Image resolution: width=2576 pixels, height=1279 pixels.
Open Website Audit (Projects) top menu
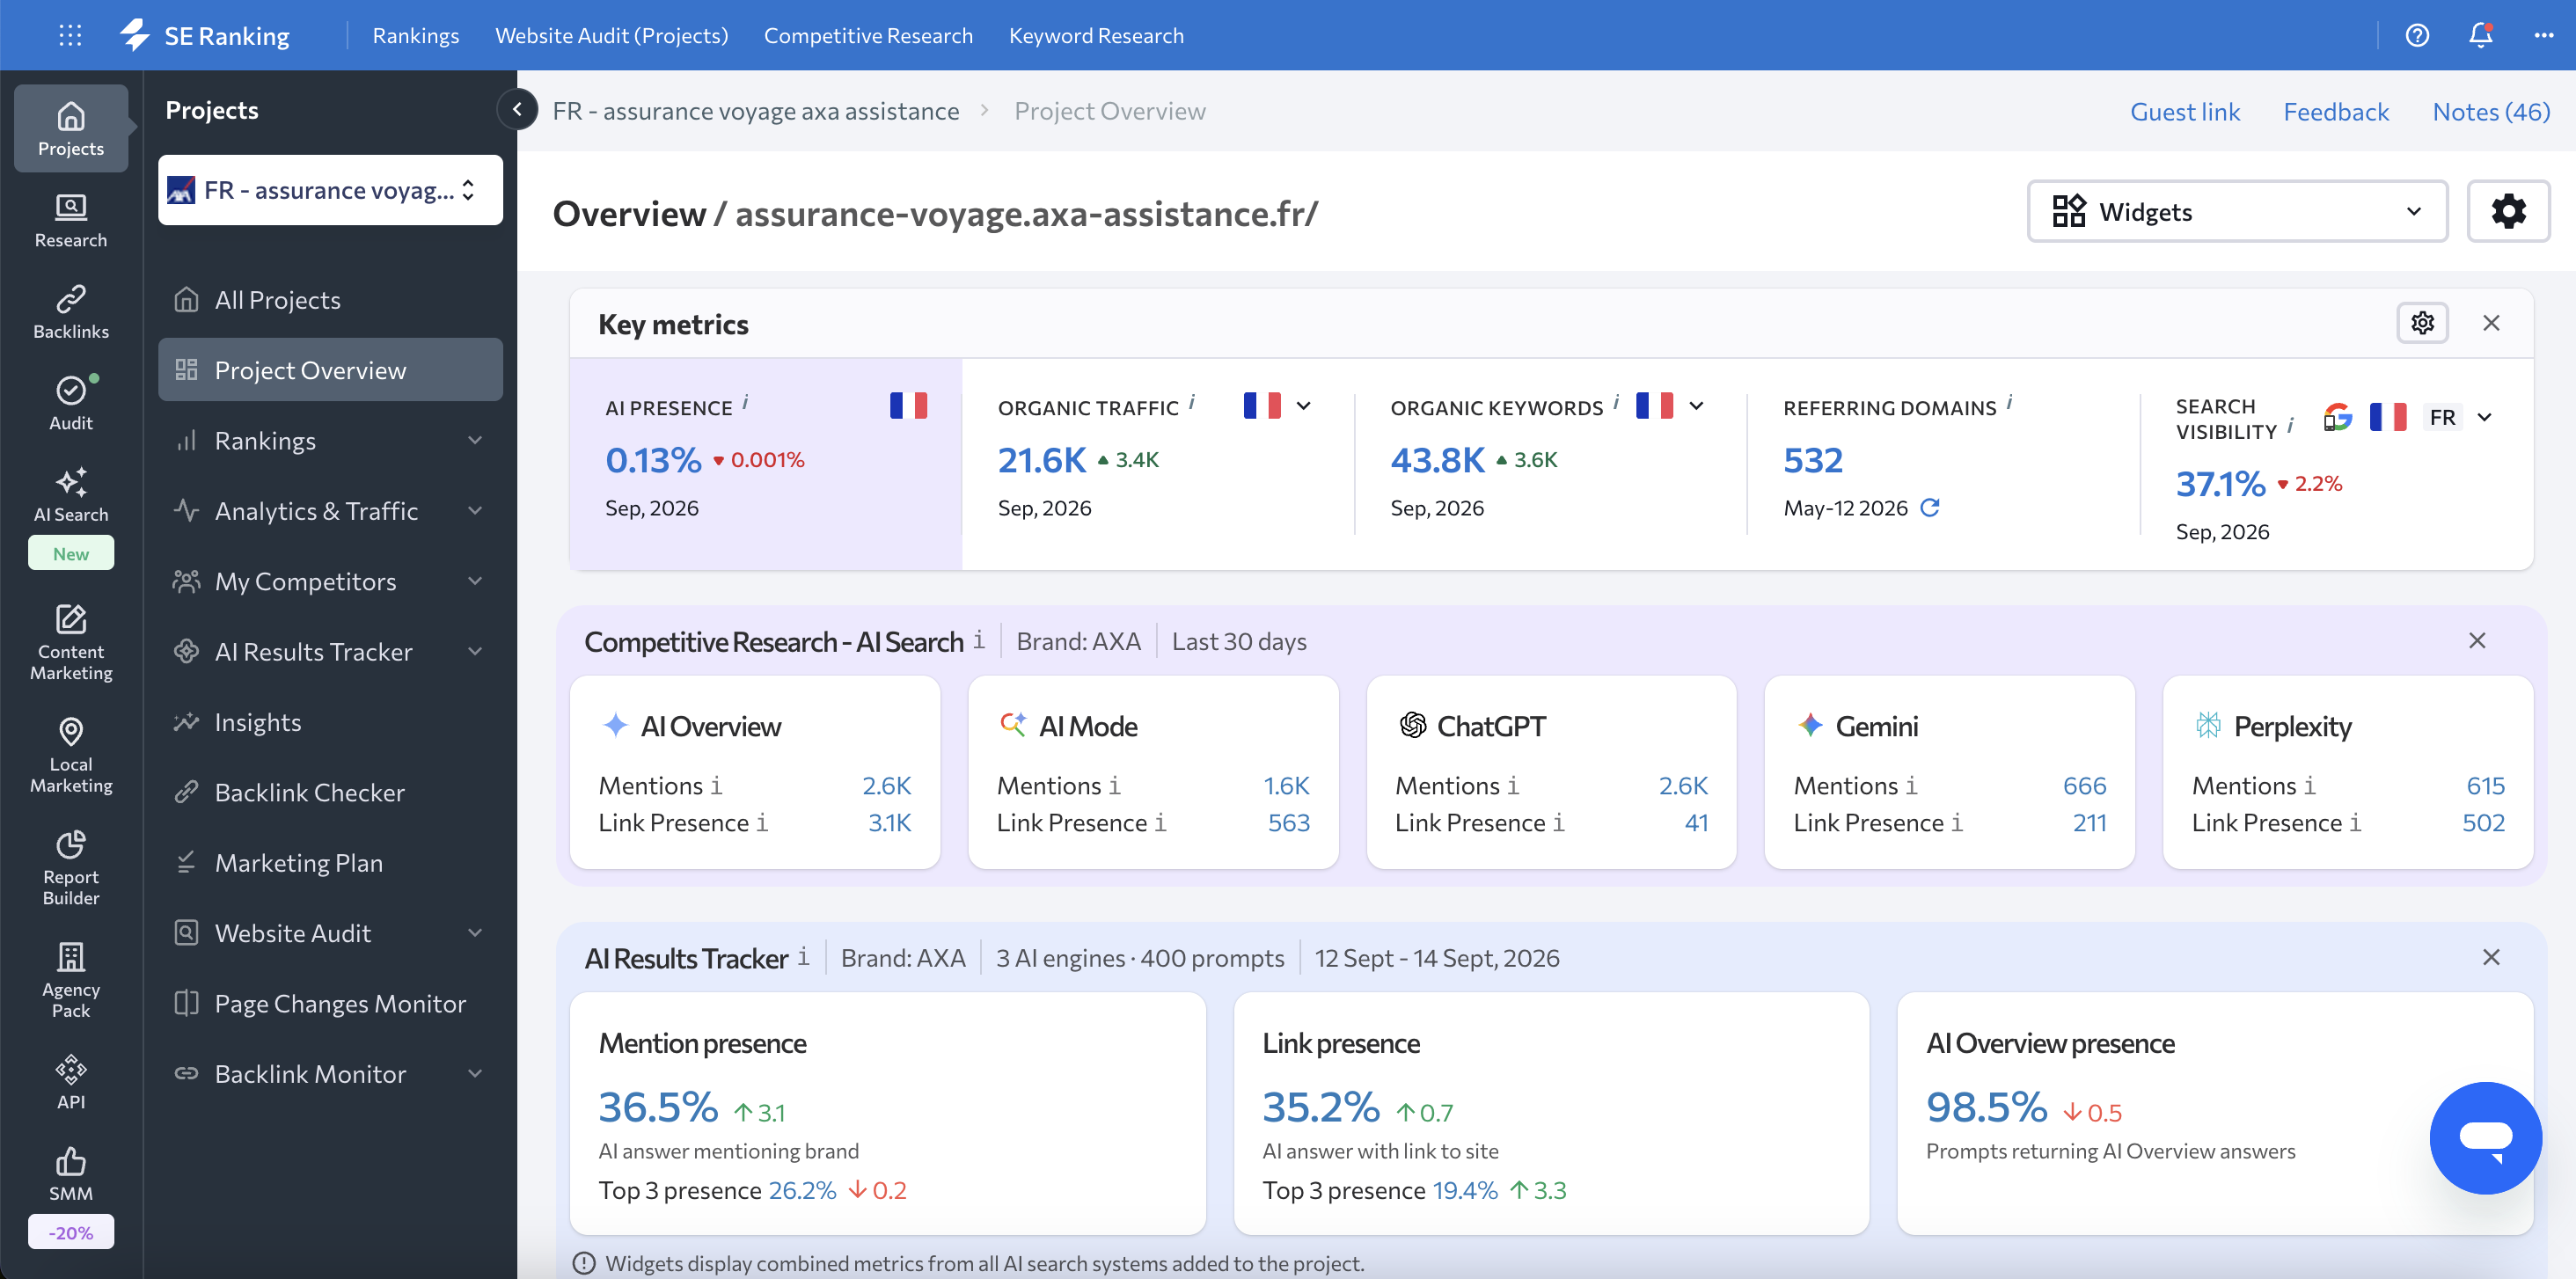pyautogui.click(x=611, y=35)
